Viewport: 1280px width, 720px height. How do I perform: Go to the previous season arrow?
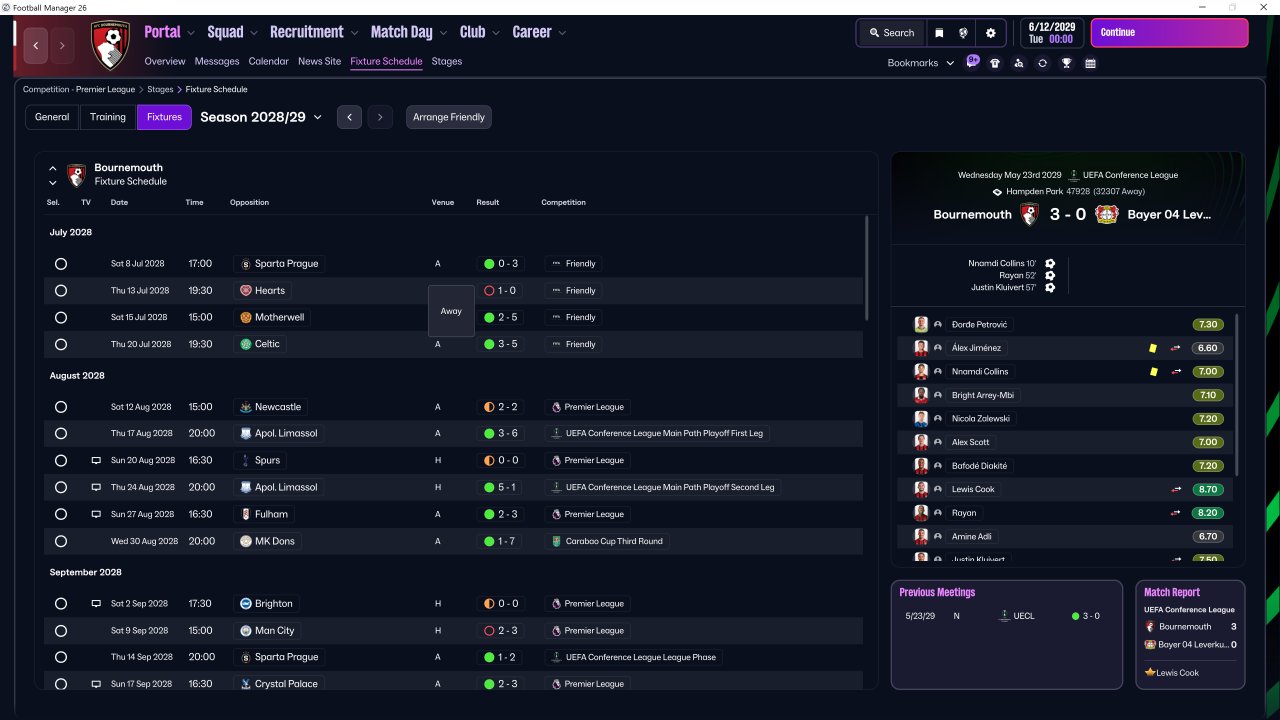click(x=349, y=117)
